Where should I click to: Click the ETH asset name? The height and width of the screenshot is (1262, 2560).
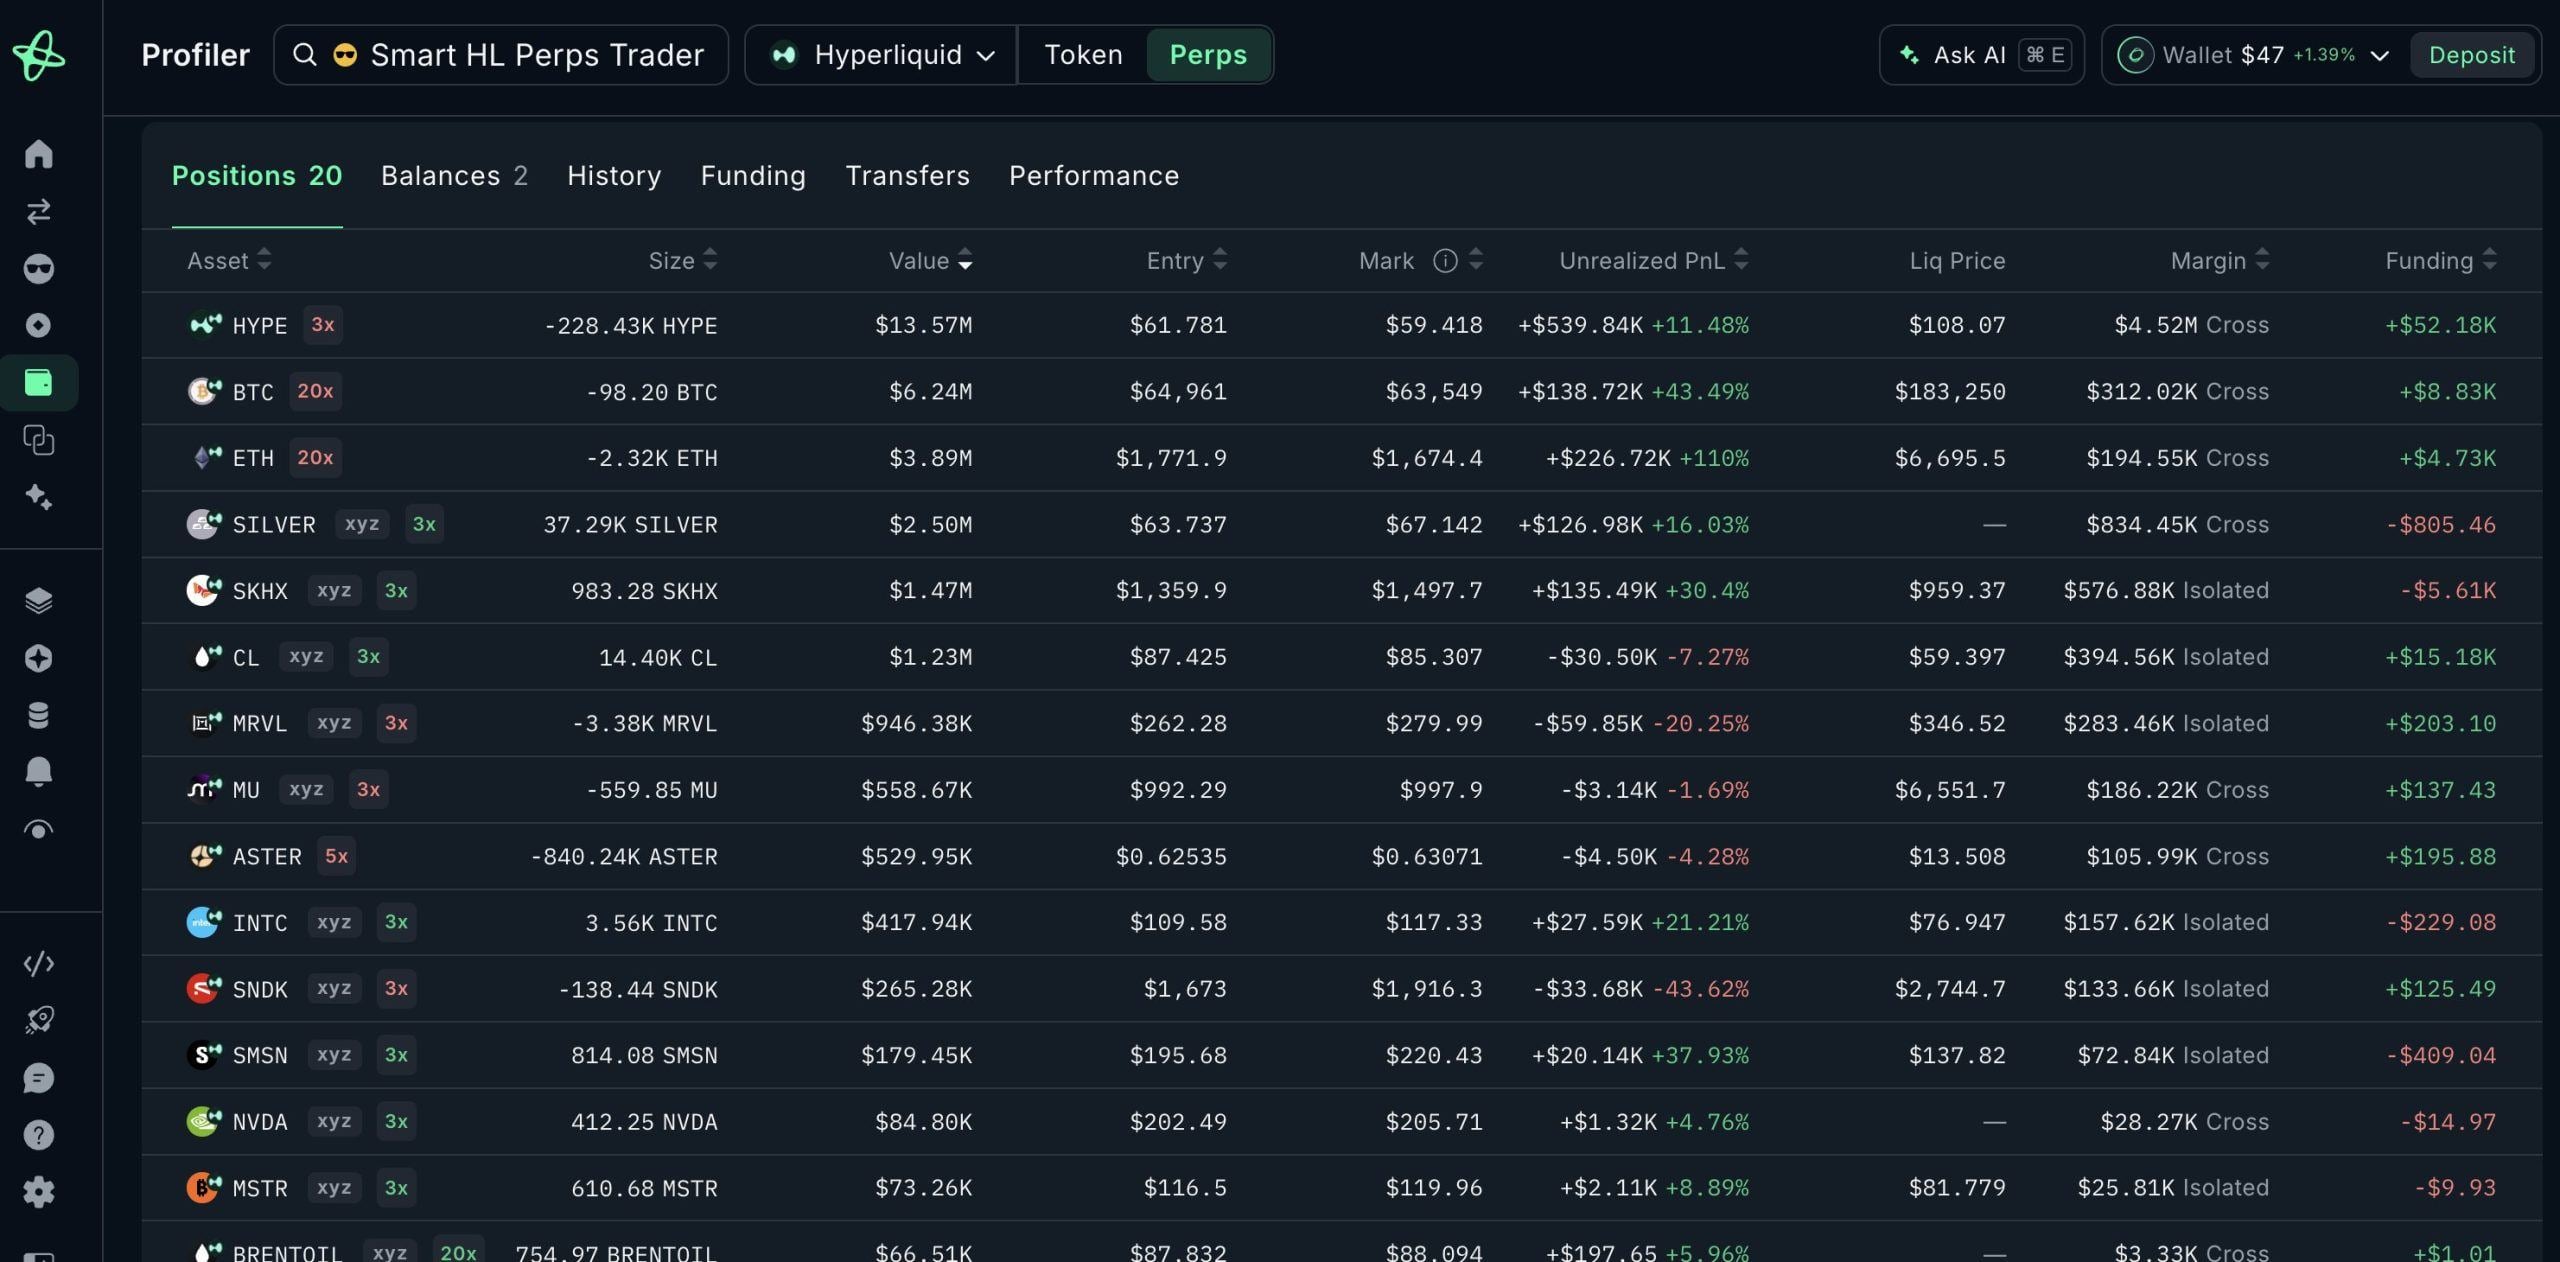coord(253,458)
